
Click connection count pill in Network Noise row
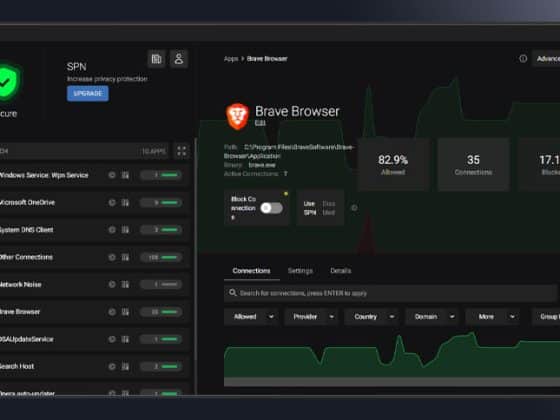pos(161,284)
